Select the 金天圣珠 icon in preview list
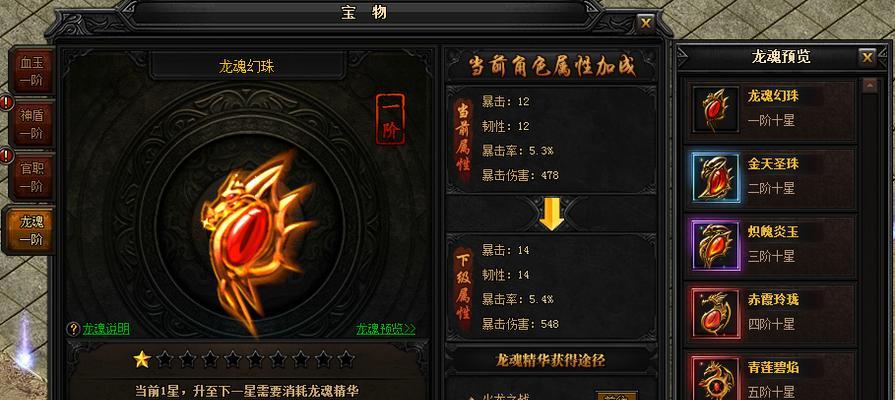895x400 pixels. (x=716, y=177)
